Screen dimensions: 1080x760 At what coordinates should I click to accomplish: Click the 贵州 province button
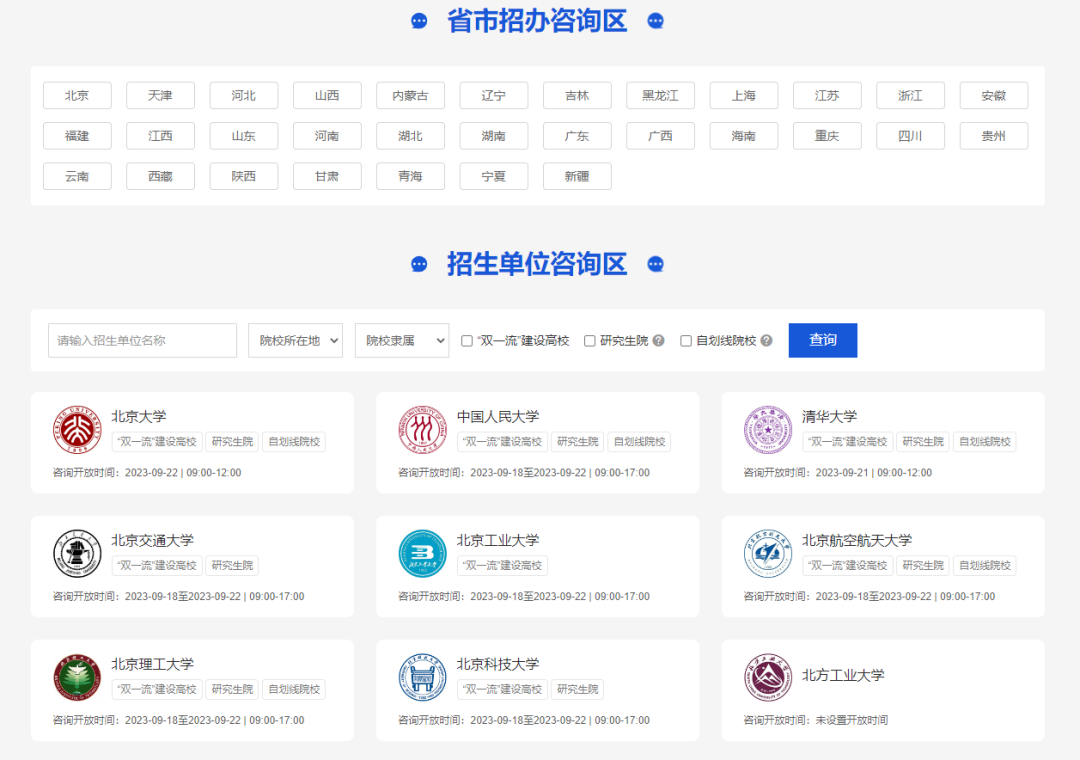click(994, 136)
